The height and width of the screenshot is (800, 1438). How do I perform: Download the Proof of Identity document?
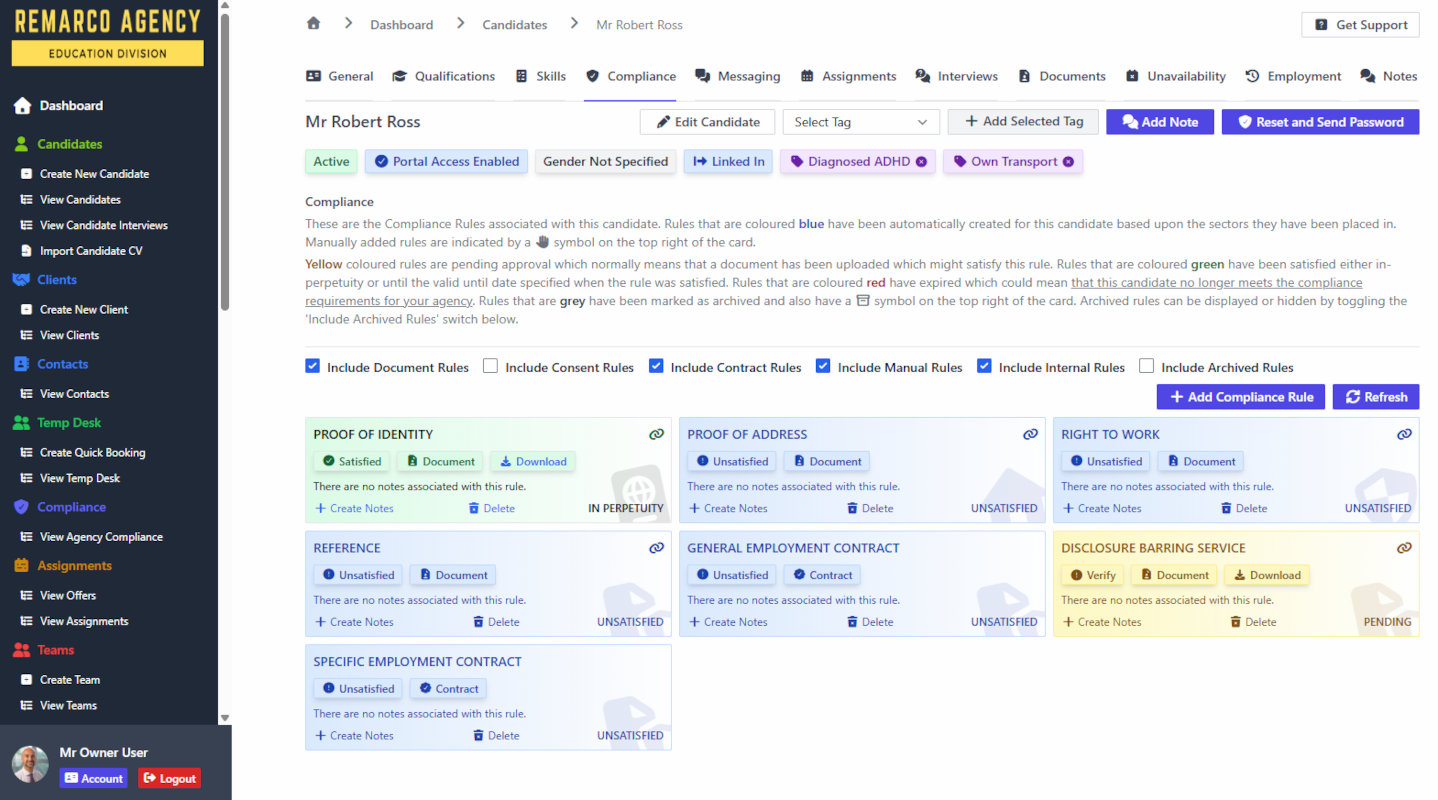pos(533,462)
